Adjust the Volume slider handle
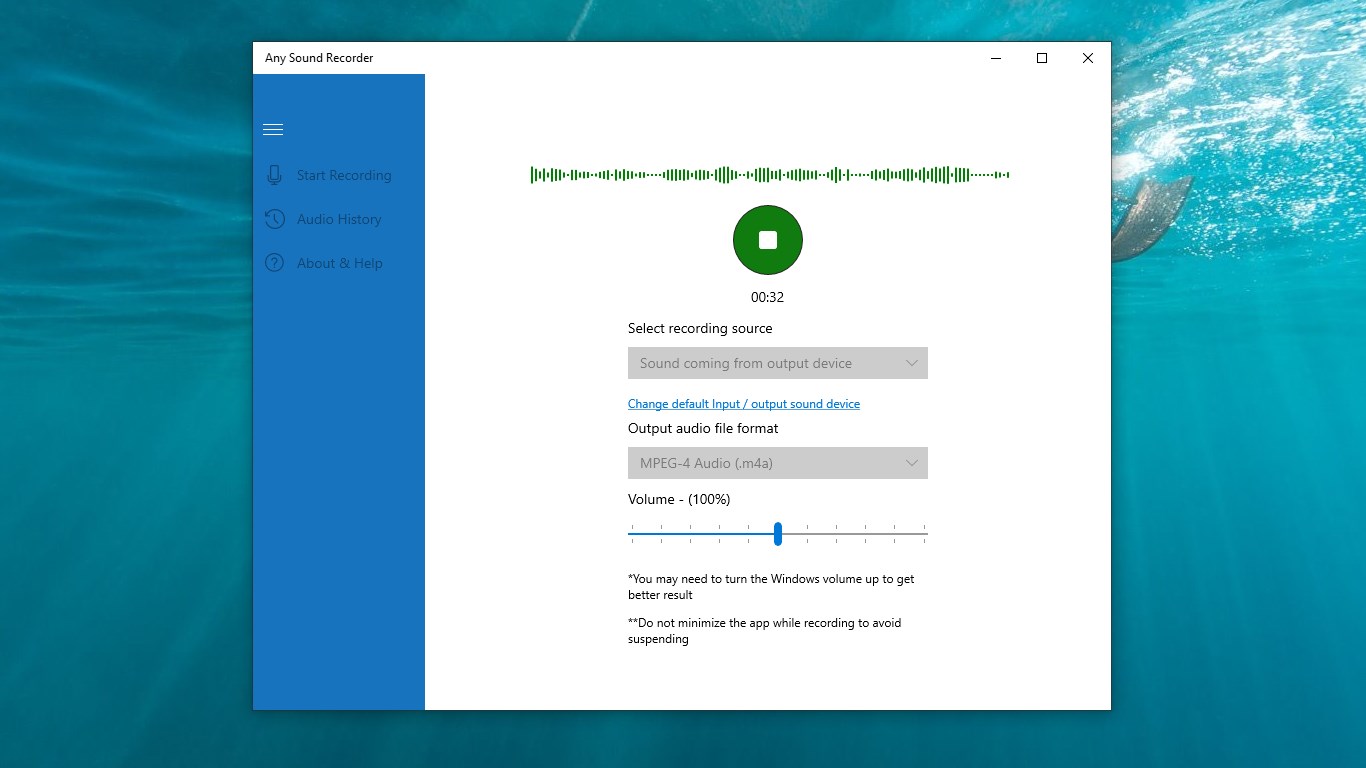This screenshot has width=1366, height=768. [778, 534]
